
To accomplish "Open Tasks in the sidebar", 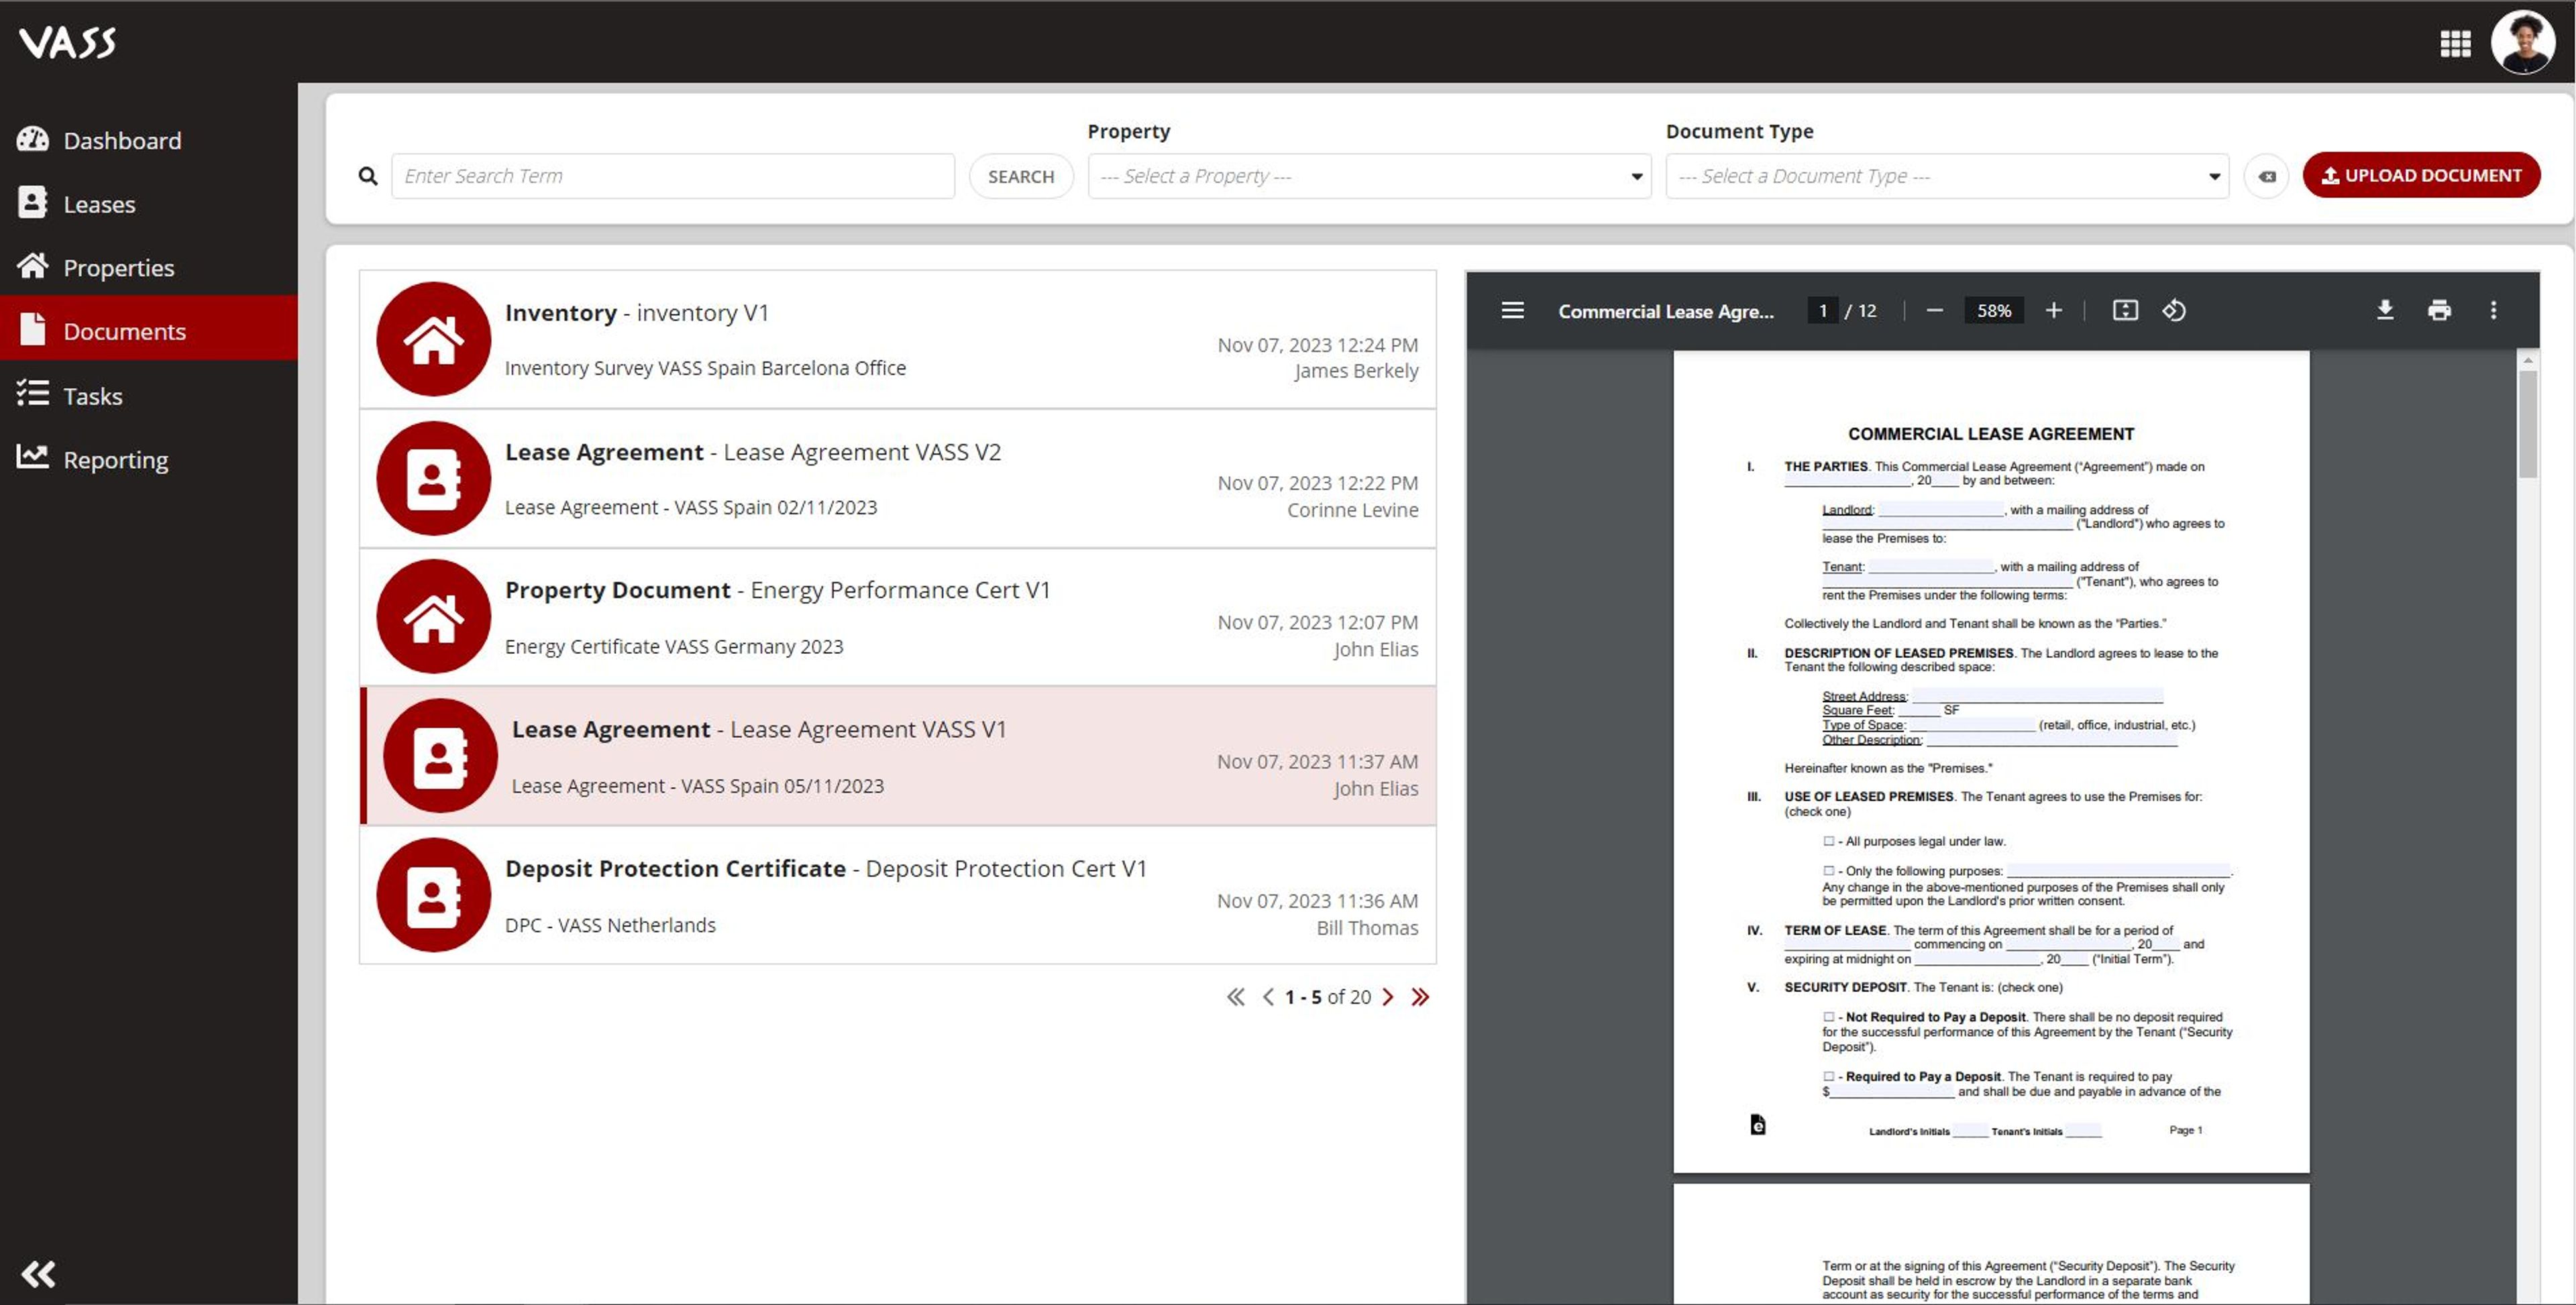I will point(149,396).
